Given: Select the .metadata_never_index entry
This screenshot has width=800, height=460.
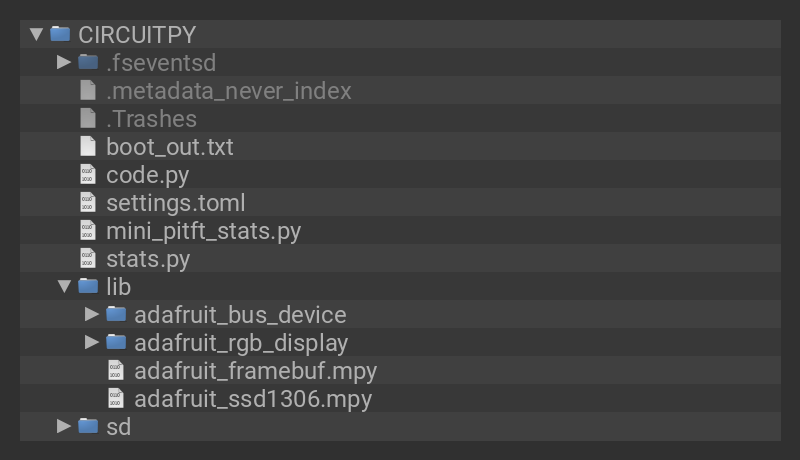Looking at the screenshot, I should click(229, 90).
